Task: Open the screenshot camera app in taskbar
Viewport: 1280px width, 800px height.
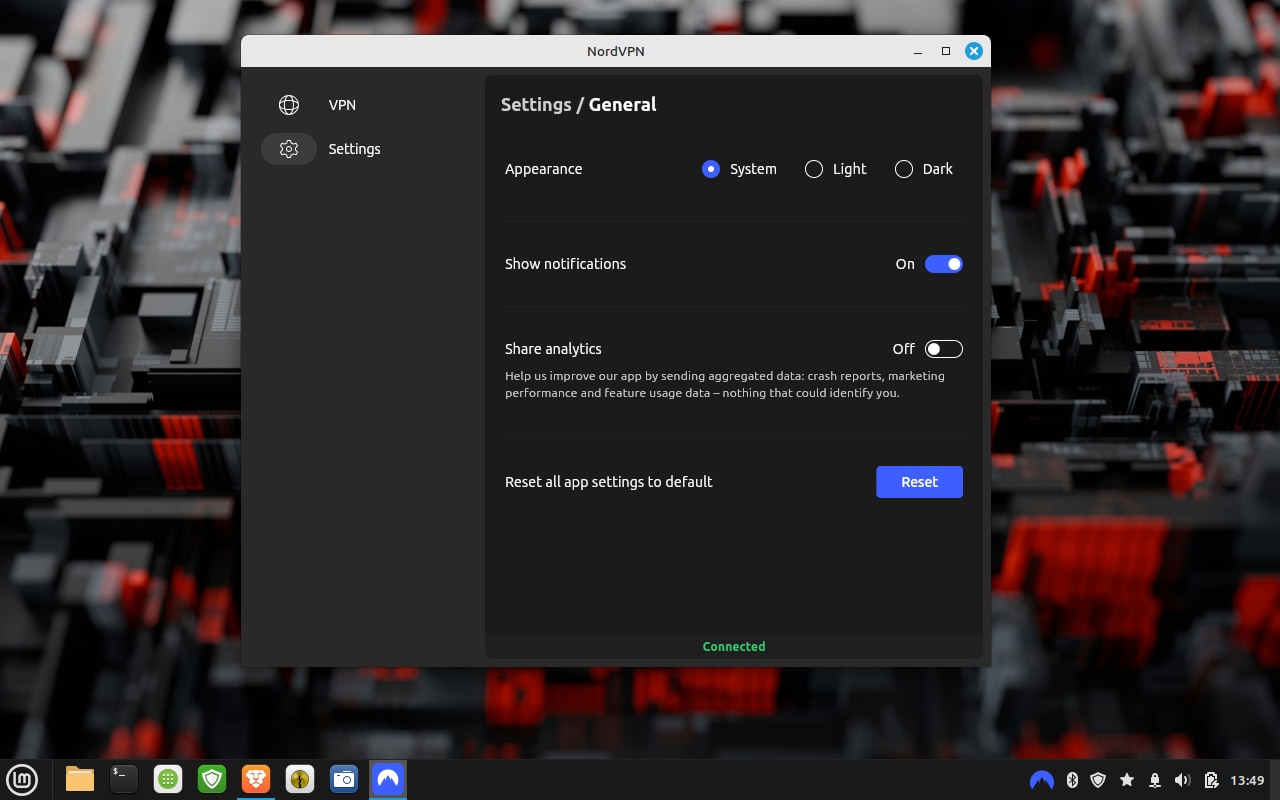Action: click(x=344, y=779)
